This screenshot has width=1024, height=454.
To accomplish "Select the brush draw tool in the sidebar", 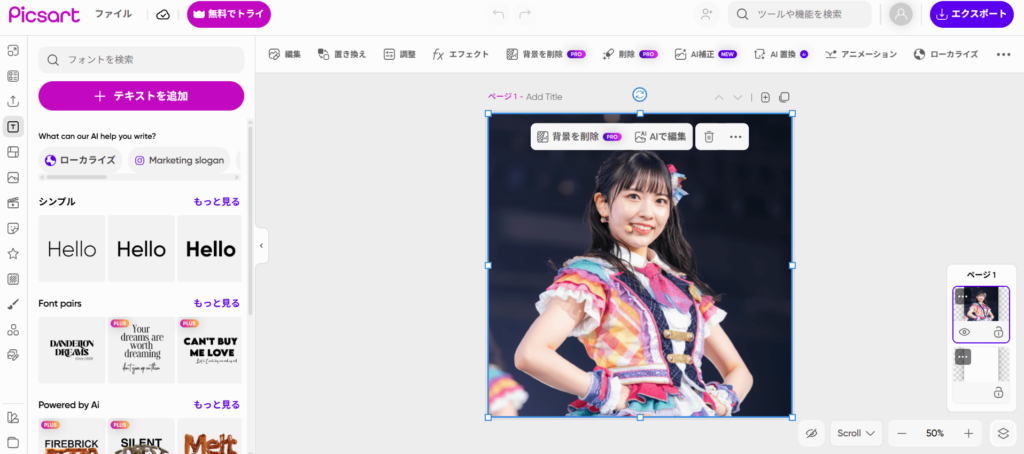I will (13, 304).
